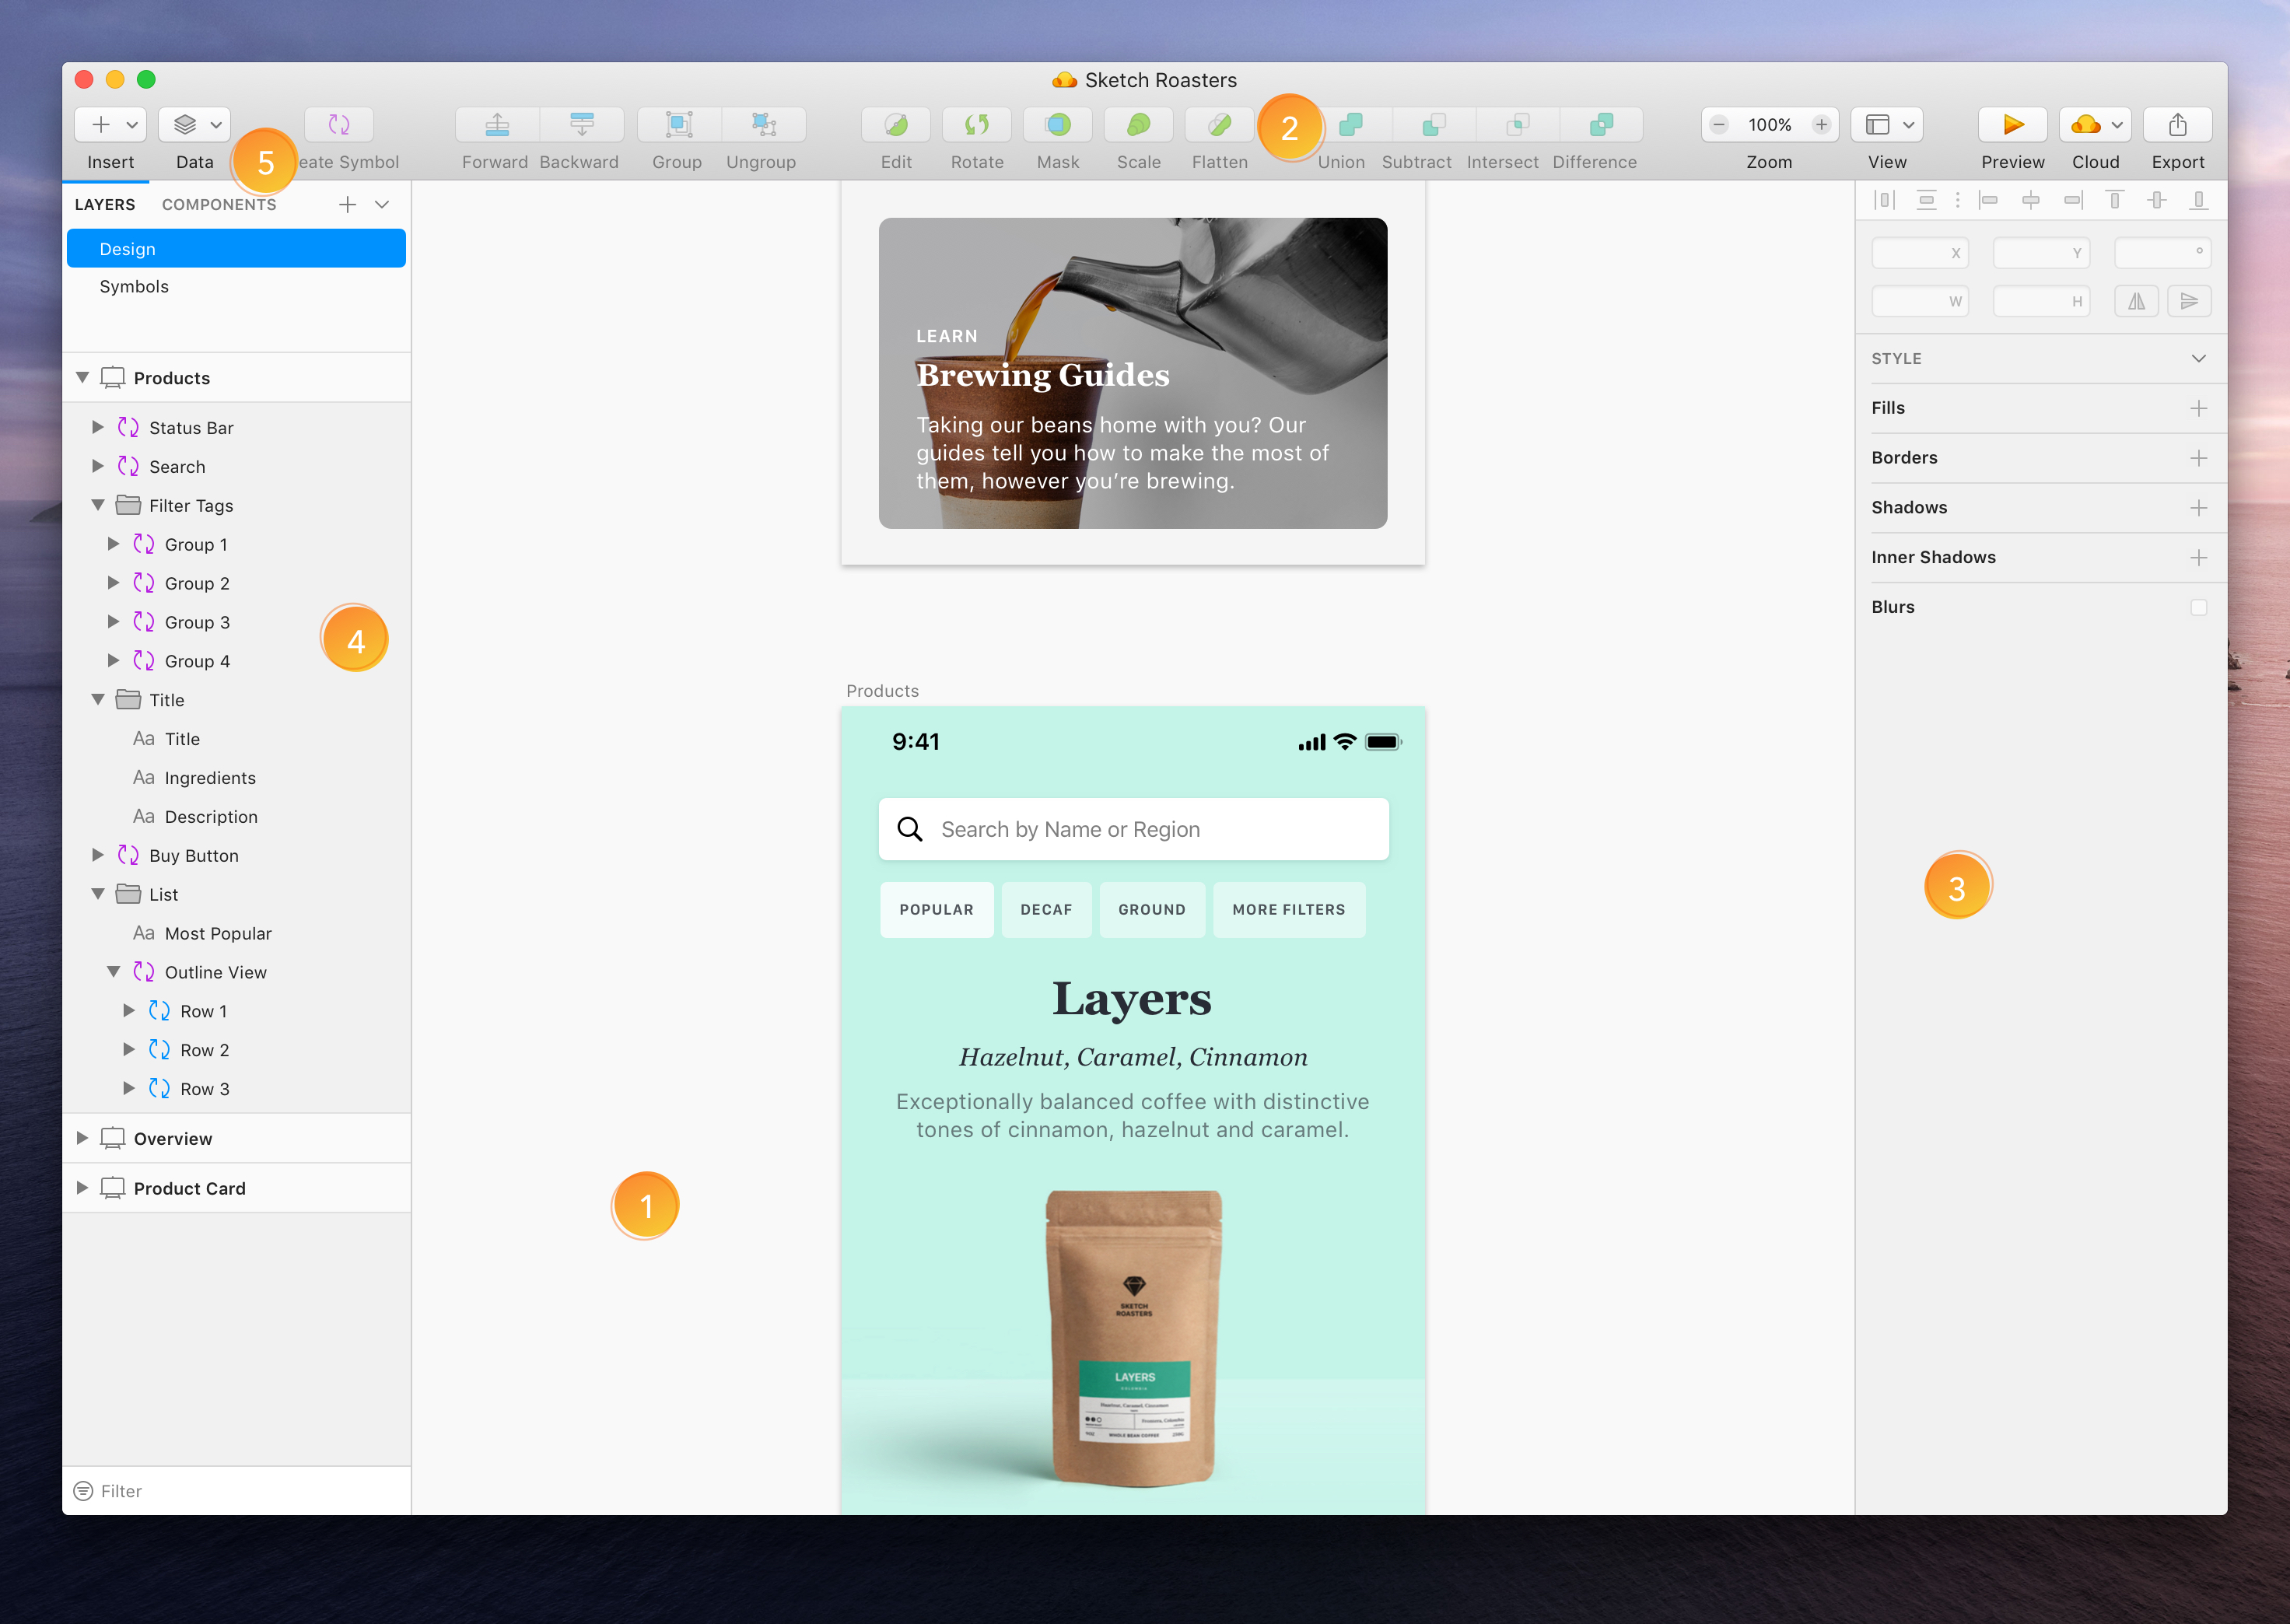This screenshot has height=1624, width=2290.
Task: Flip the selection vertically
Action: click(2190, 300)
